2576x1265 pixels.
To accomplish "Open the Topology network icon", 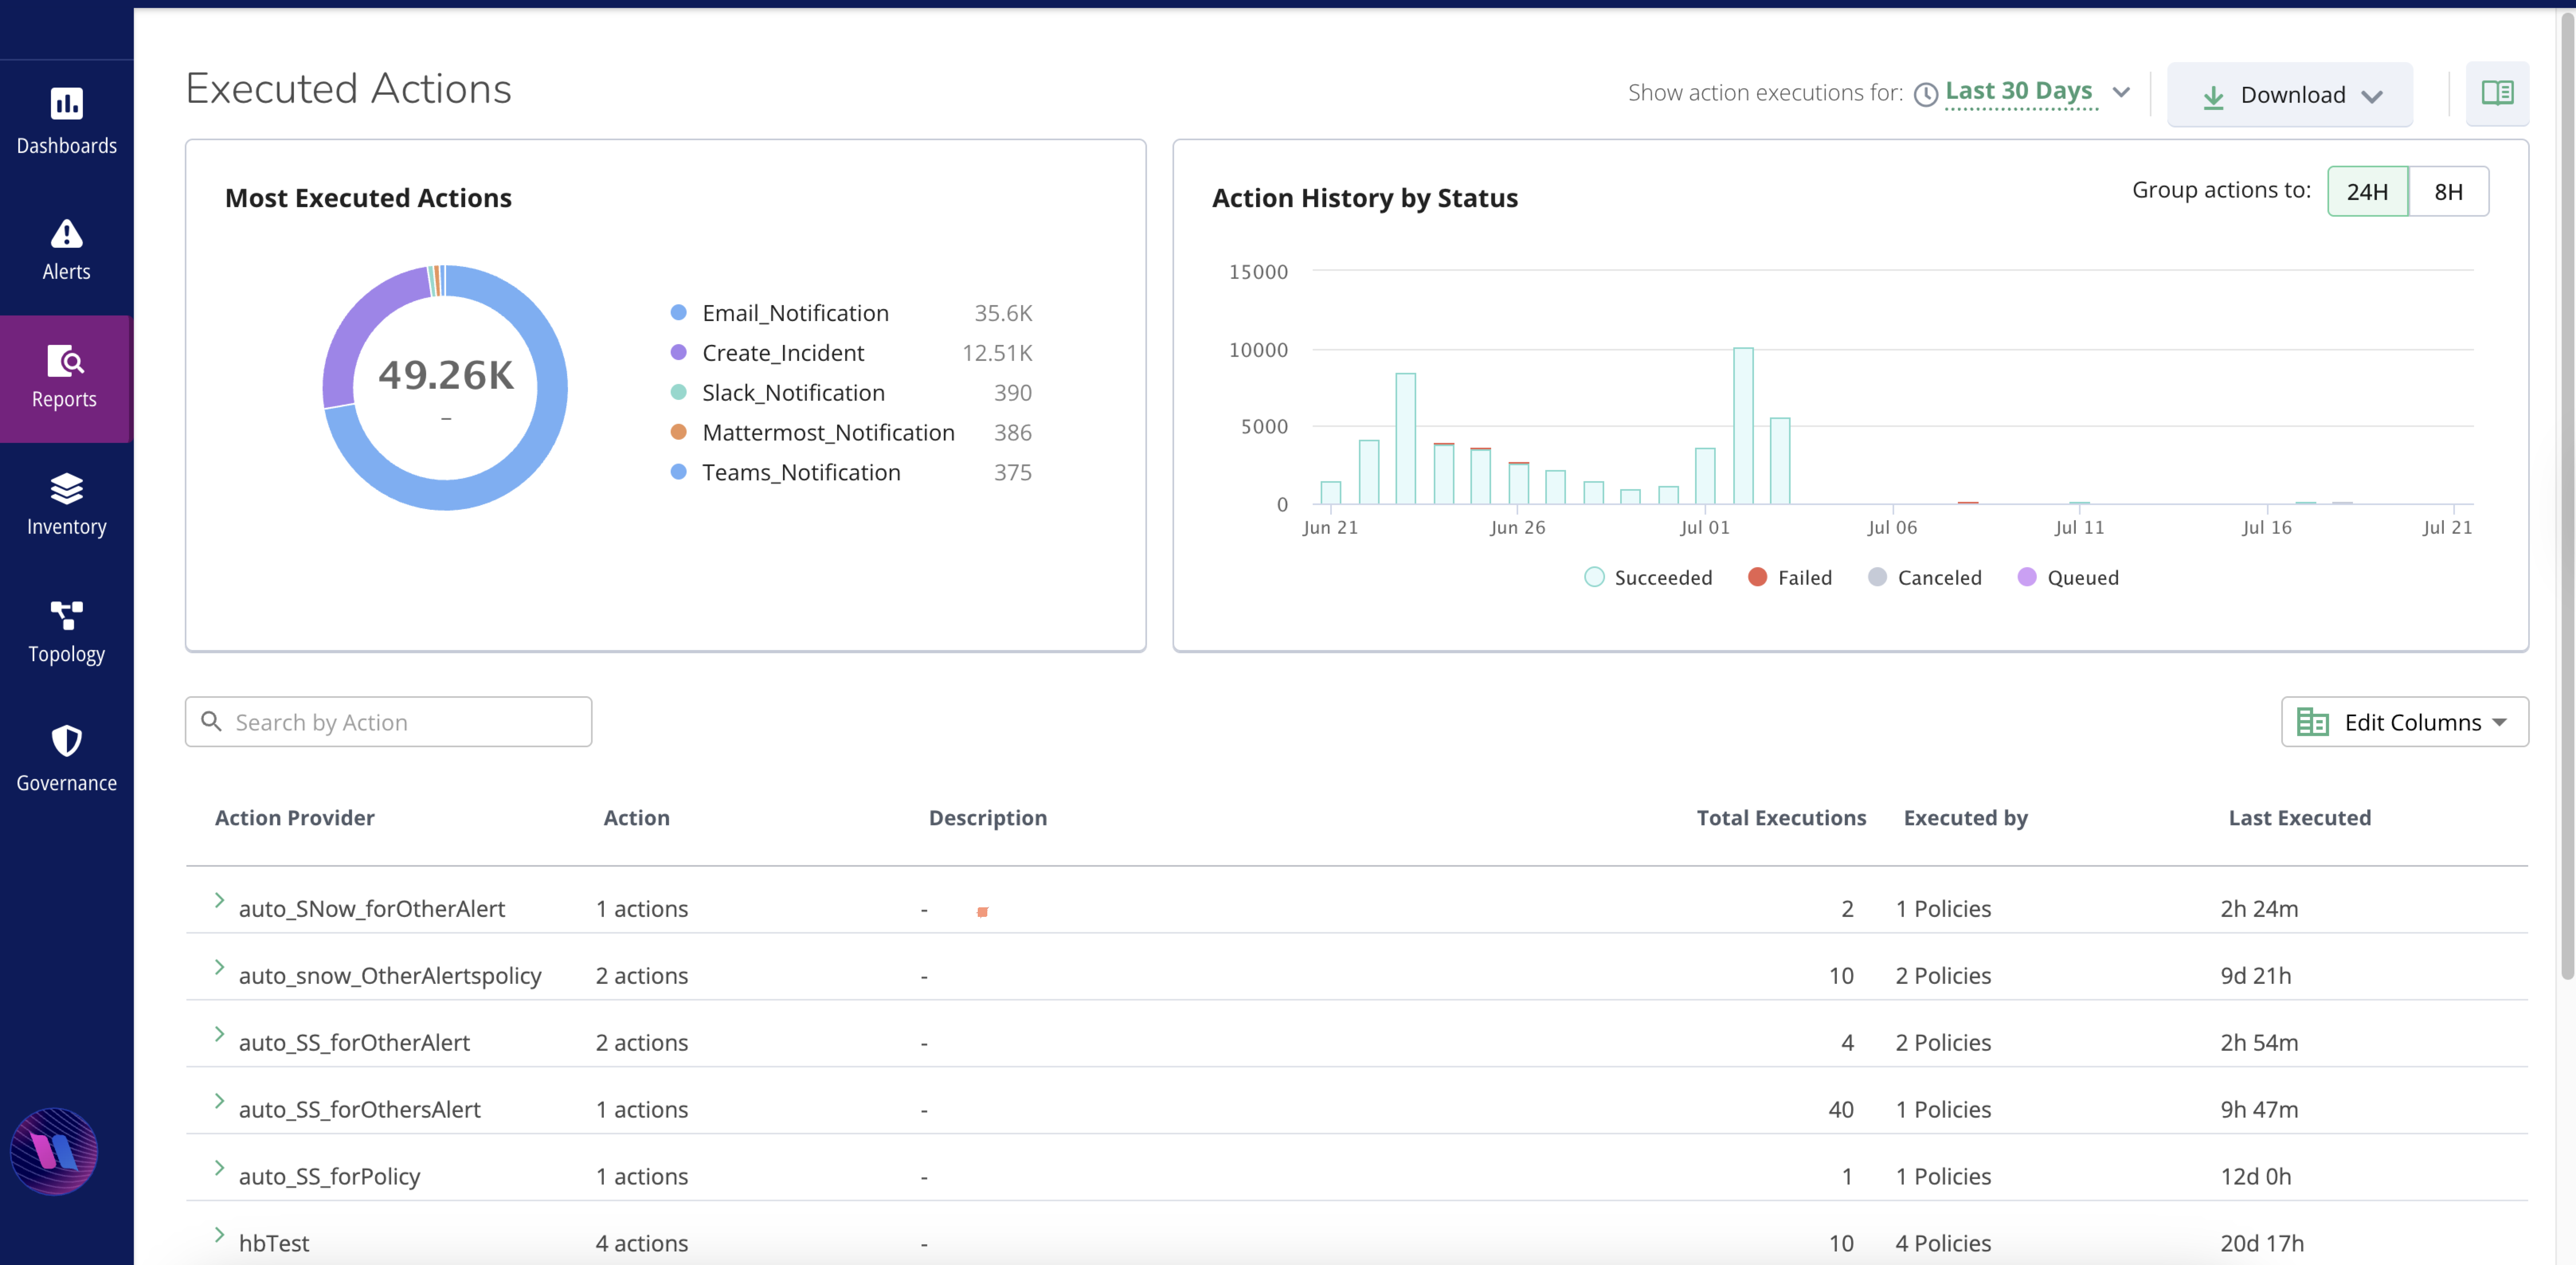I will [66, 616].
